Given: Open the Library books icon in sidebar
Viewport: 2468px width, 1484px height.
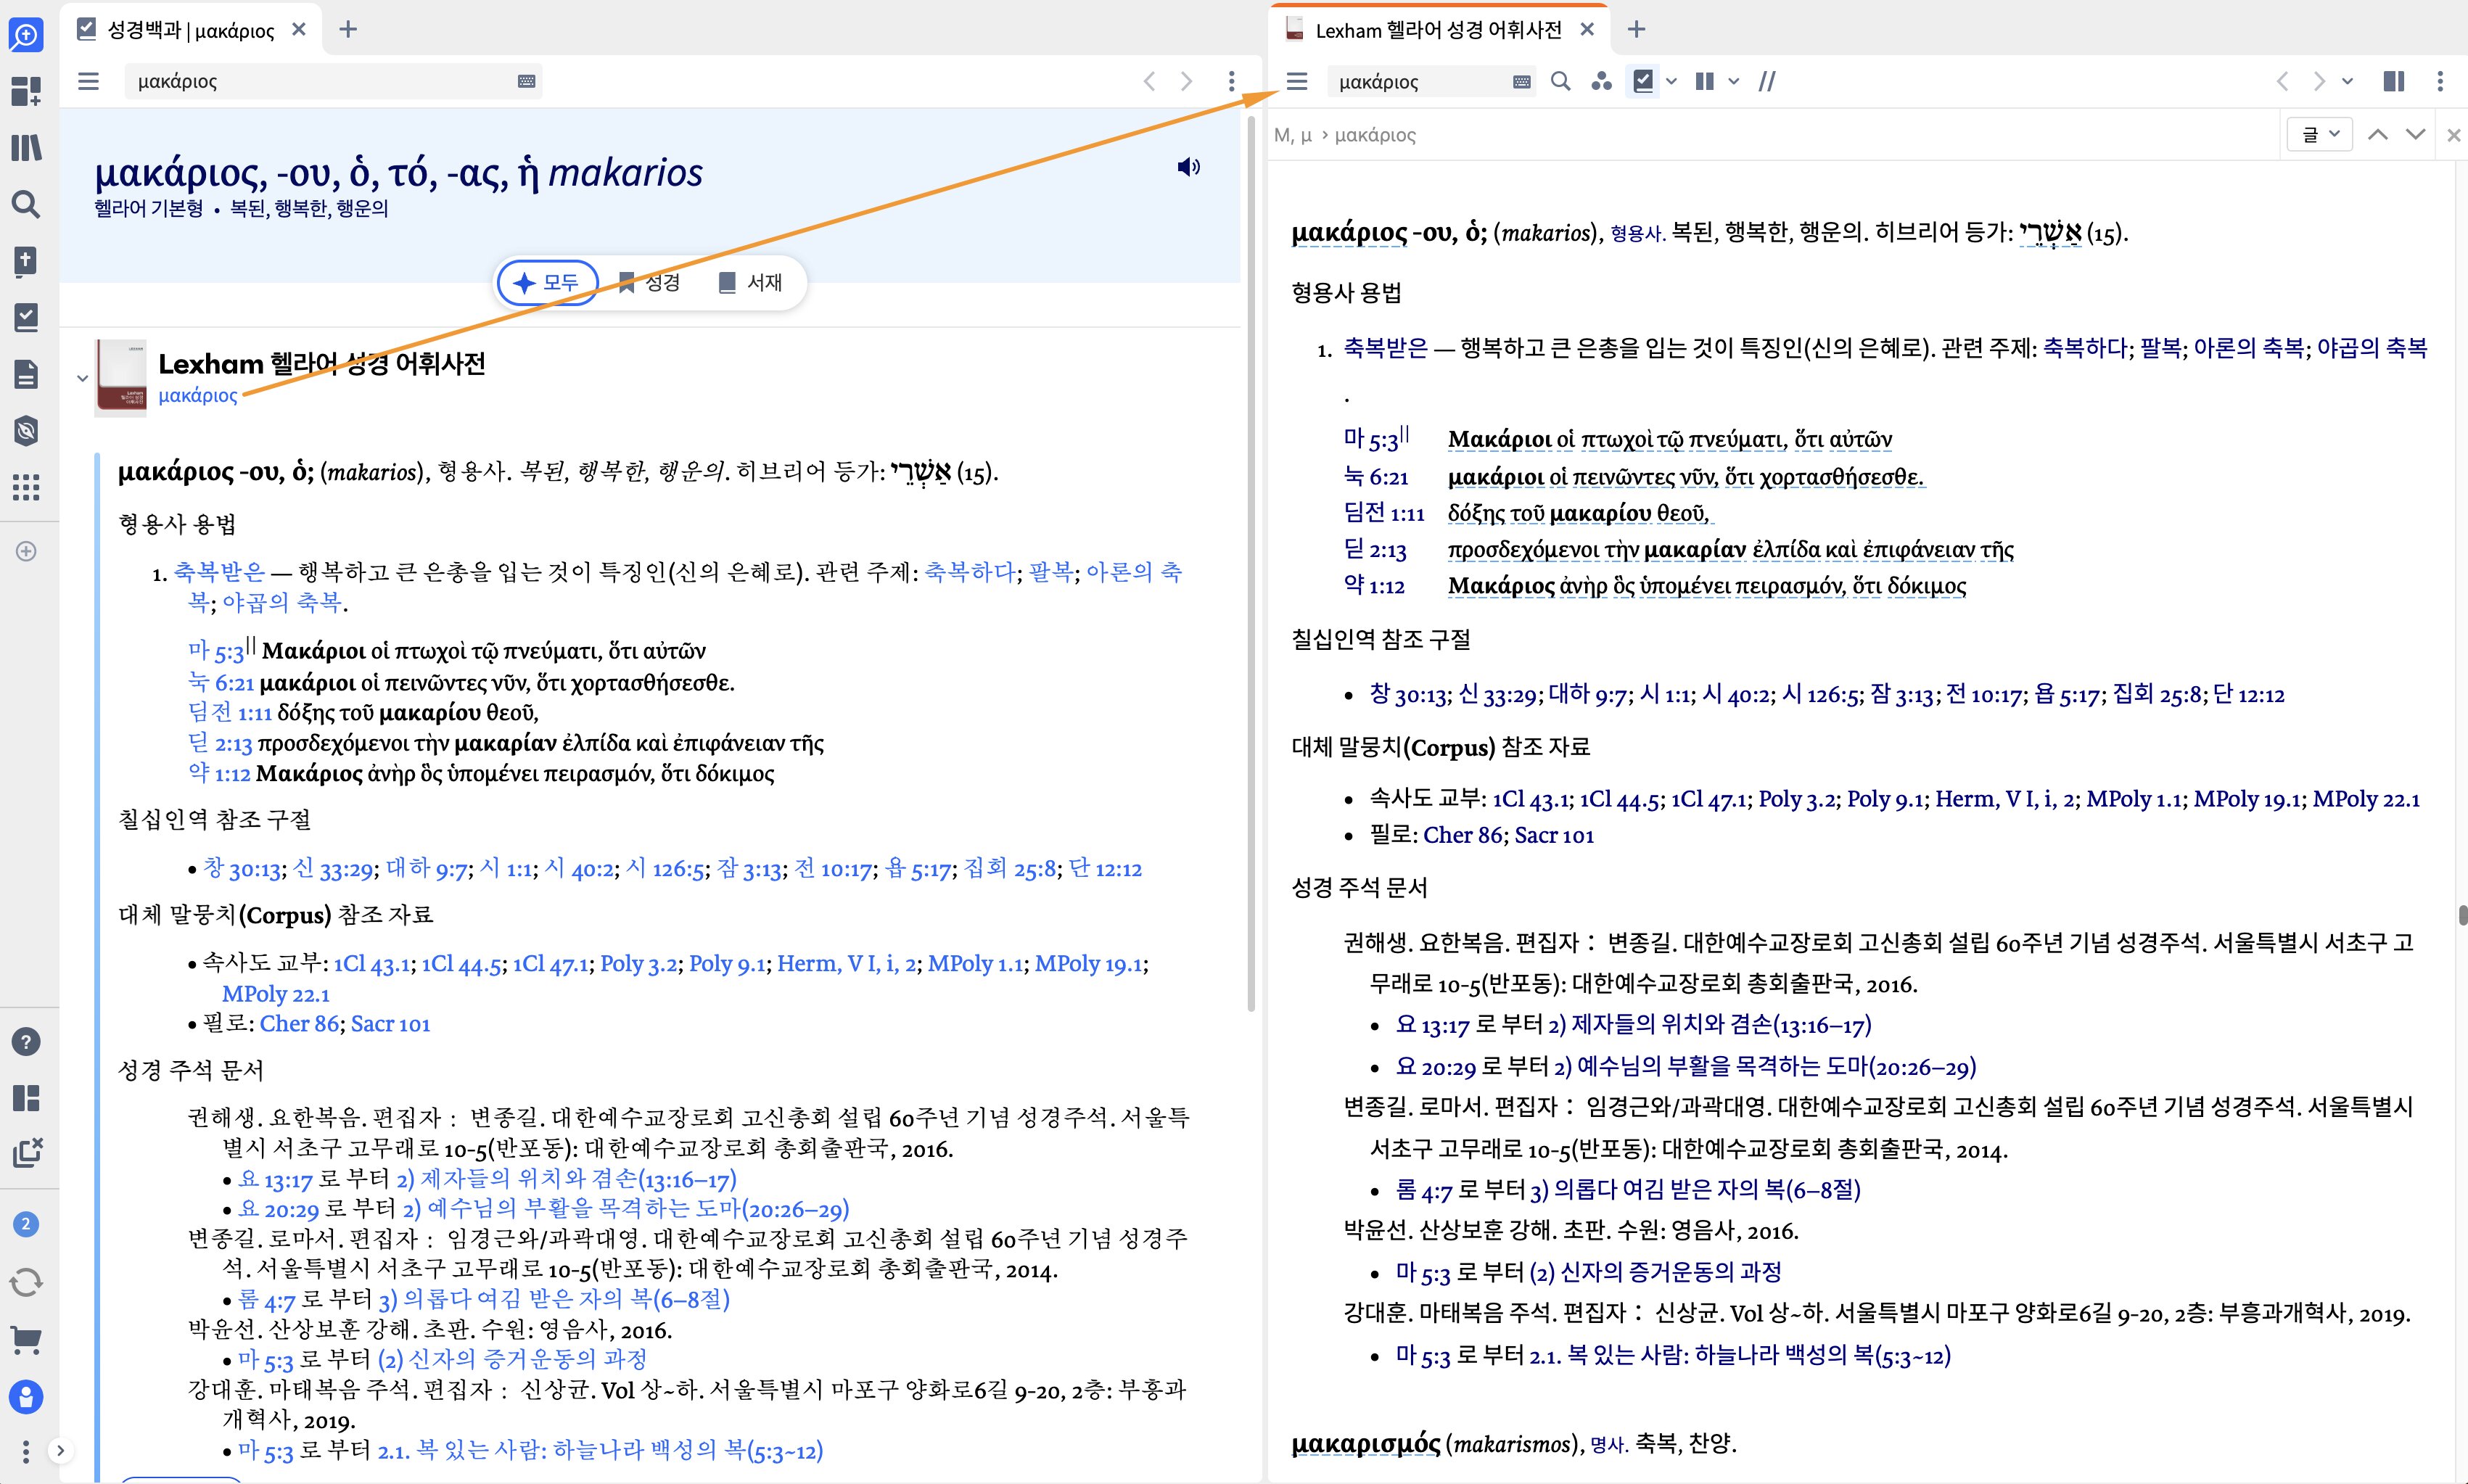Looking at the screenshot, I should [26, 148].
